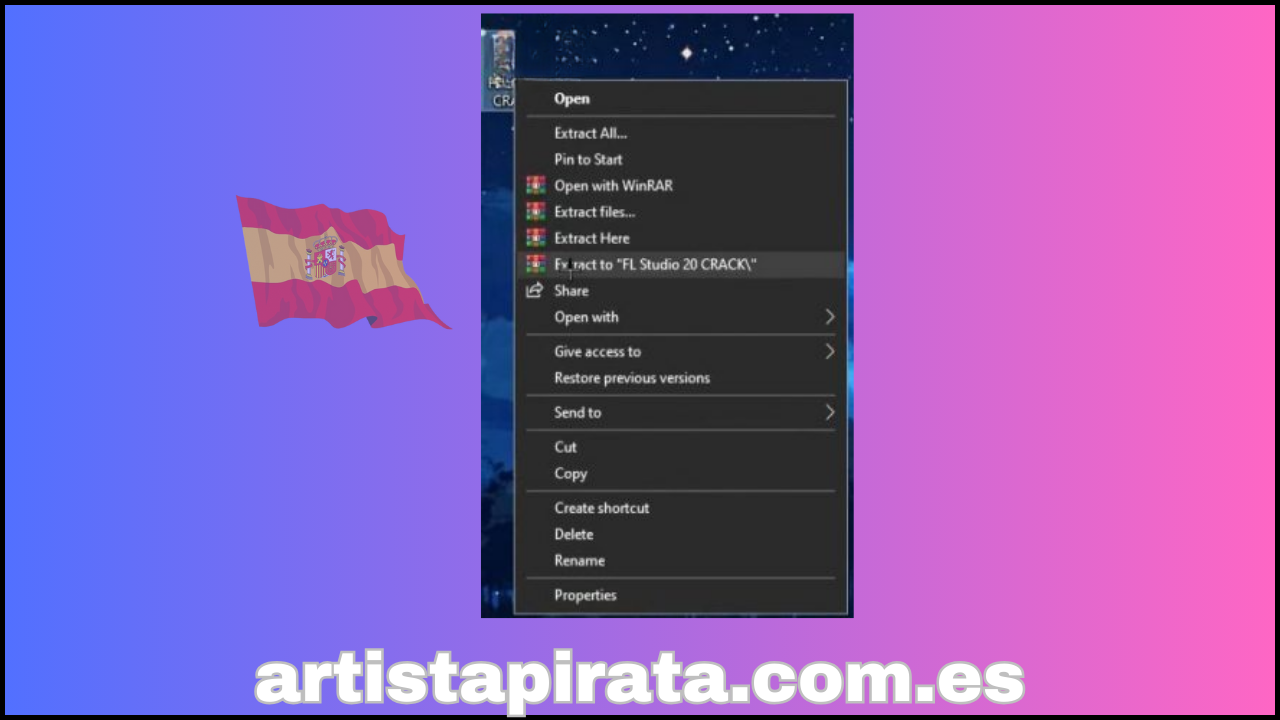Select the Extract All... menu entry

pos(590,133)
